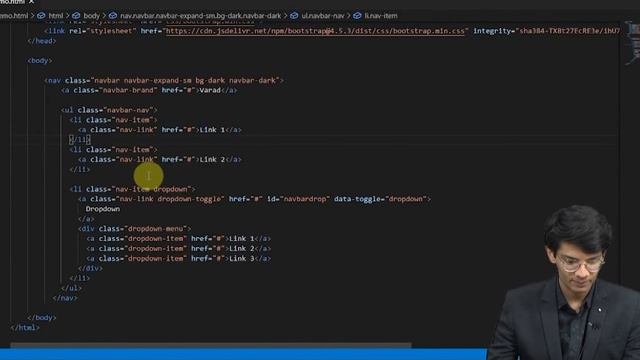Click the closing </nav> tag
Viewport: 640px width, 360px height.
65,298
